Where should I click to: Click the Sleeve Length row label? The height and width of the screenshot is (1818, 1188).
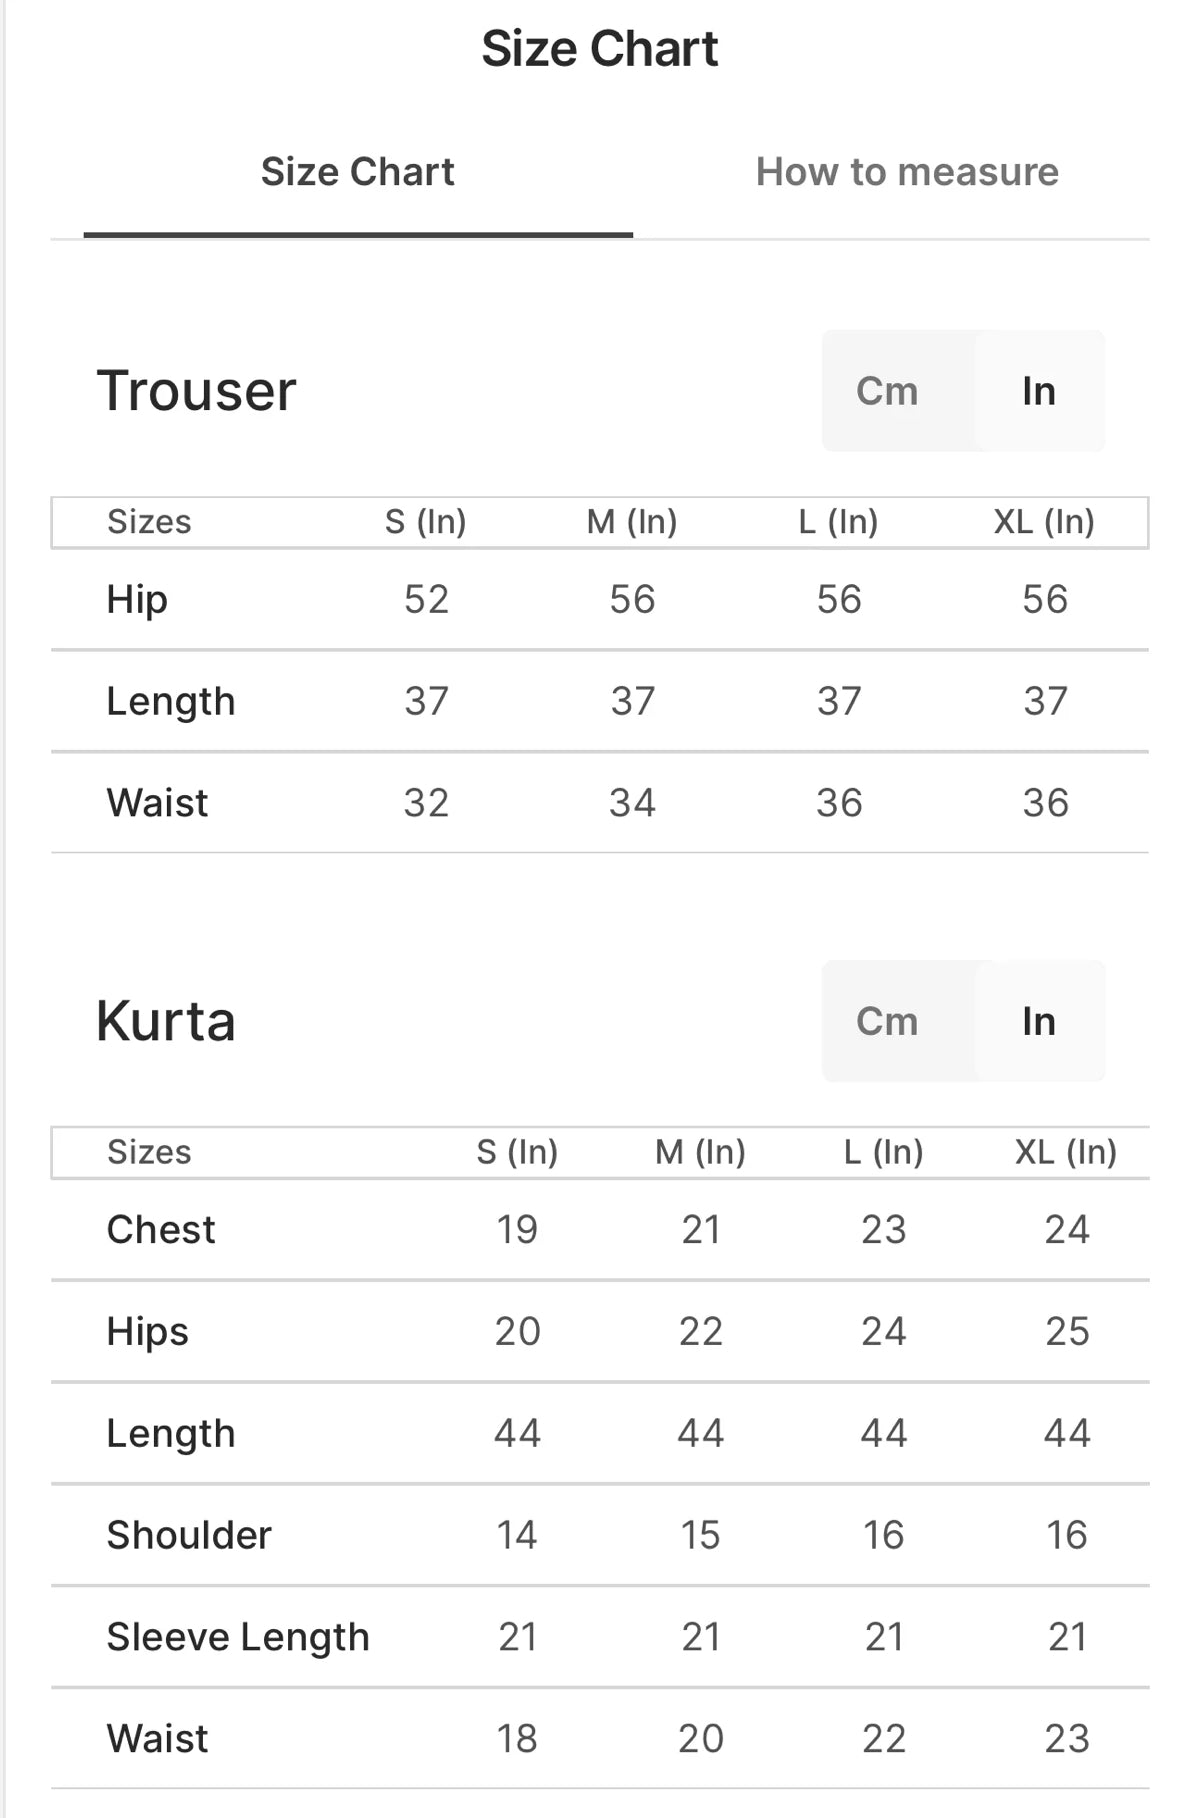point(238,1637)
